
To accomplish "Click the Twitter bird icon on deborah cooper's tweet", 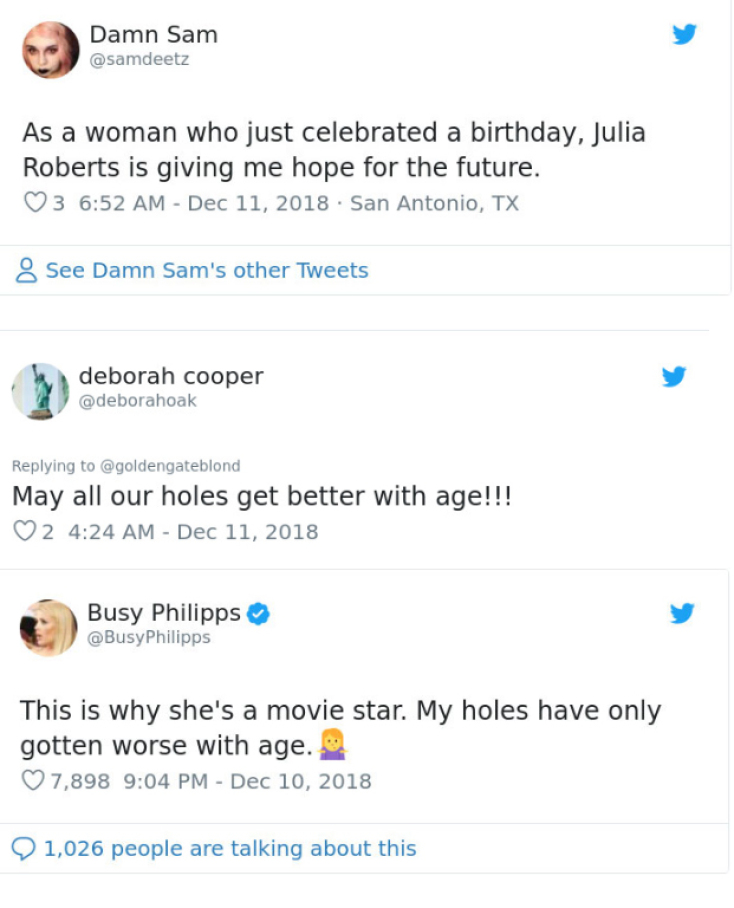I will (675, 377).
